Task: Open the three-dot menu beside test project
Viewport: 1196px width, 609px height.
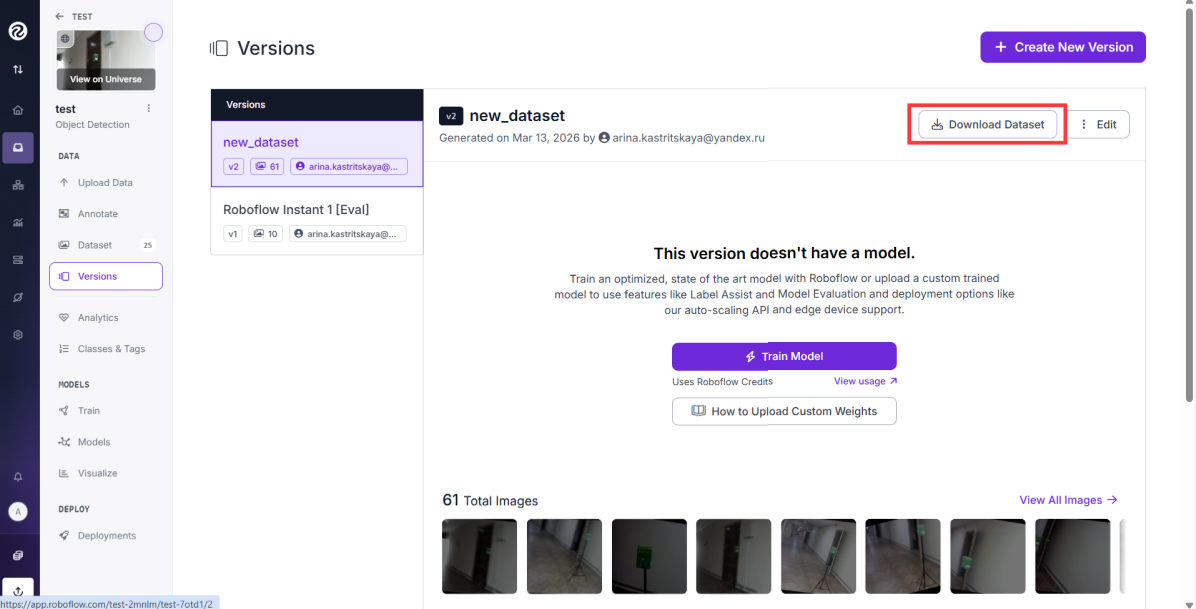Action: pyautogui.click(x=149, y=108)
